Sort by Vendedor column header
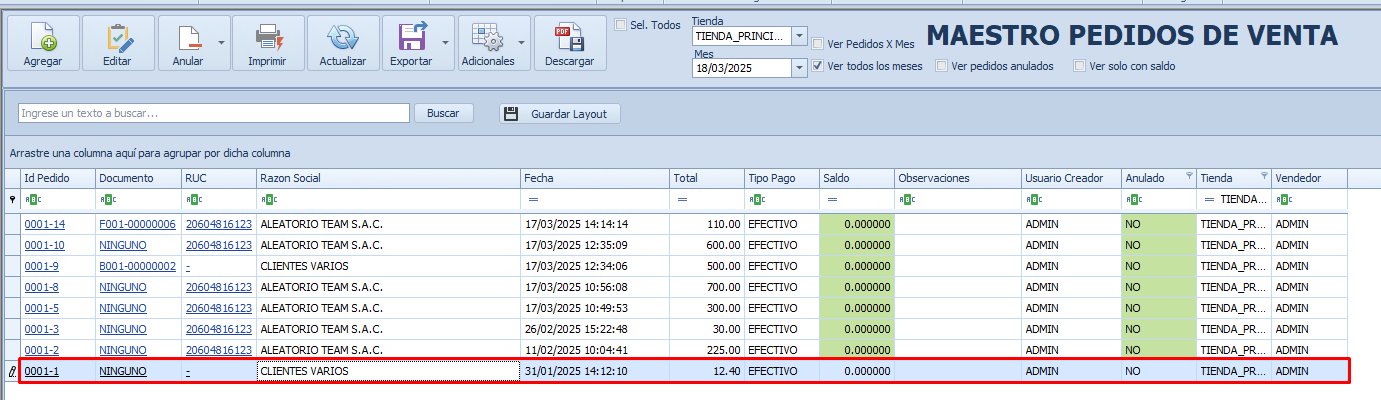This screenshot has height=400, width=1381. point(1309,178)
